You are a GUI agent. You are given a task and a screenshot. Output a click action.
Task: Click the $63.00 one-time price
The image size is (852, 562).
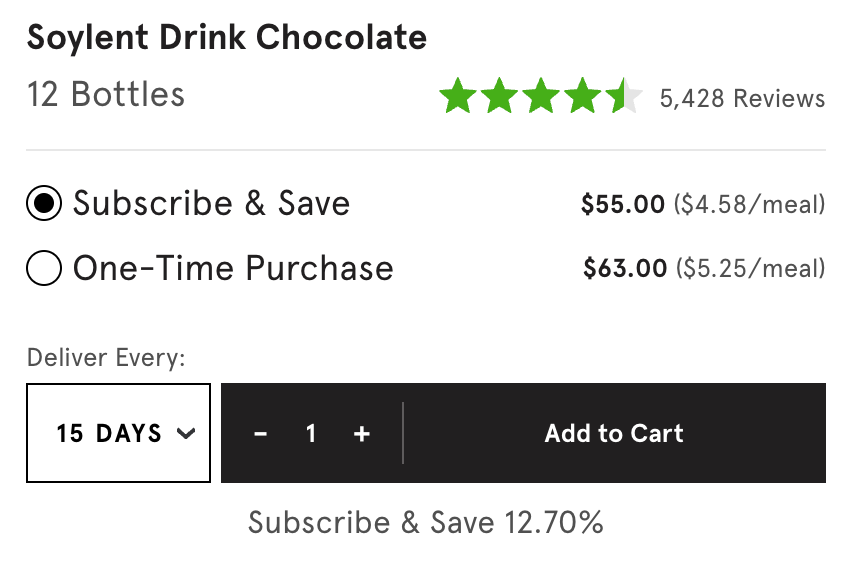(x=625, y=268)
